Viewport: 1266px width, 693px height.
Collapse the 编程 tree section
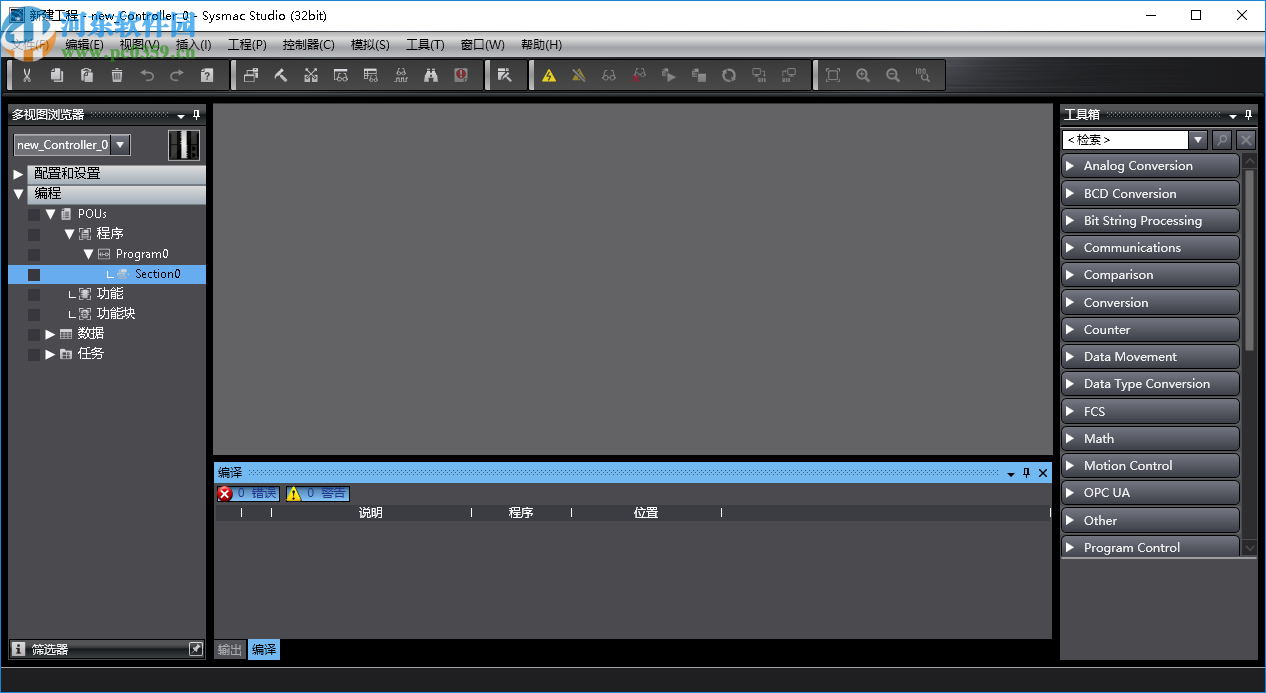click(x=19, y=193)
